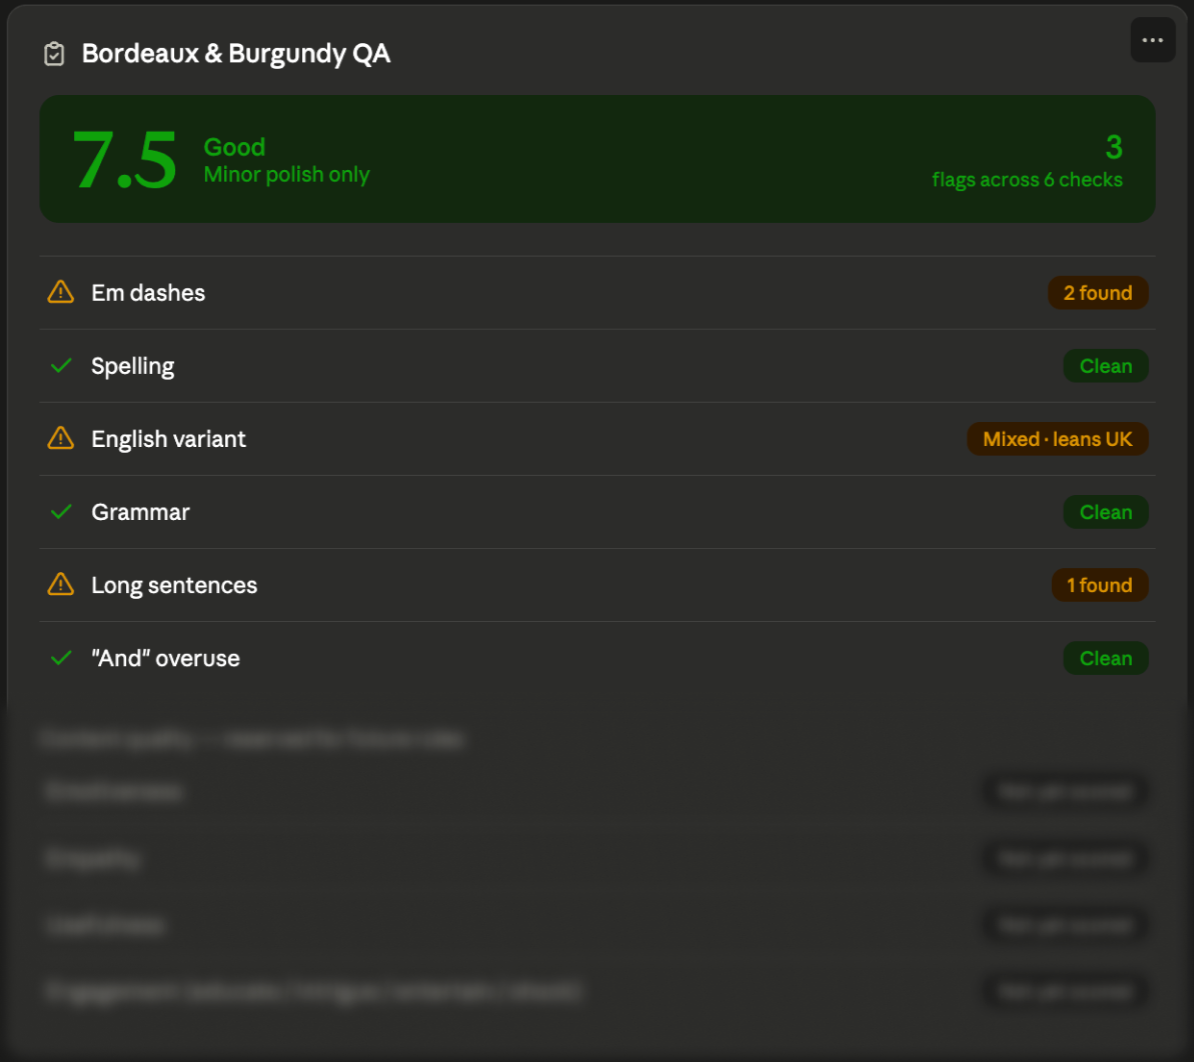This screenshot has width=1194, height=1062.
Task: Click the Em dashes warning icon
Action: [x=61, y=292]
